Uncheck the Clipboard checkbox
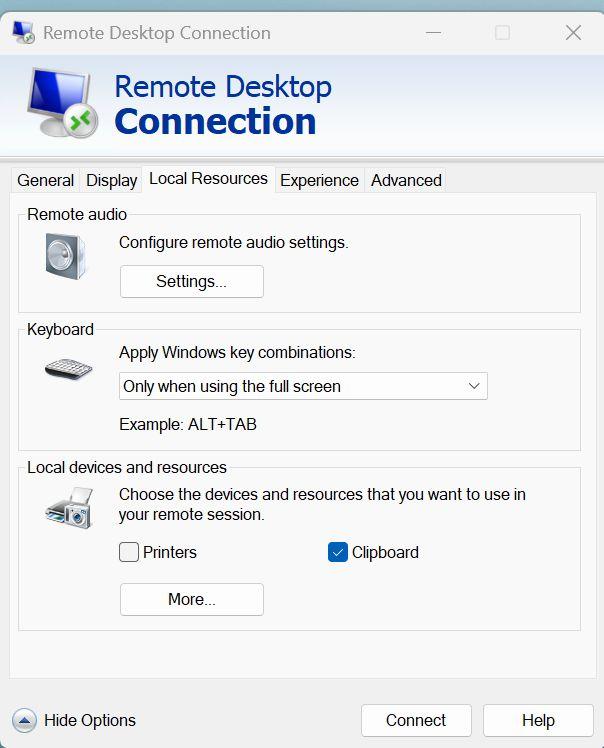This screenshot has width=604, height=748. pos(338,552)
